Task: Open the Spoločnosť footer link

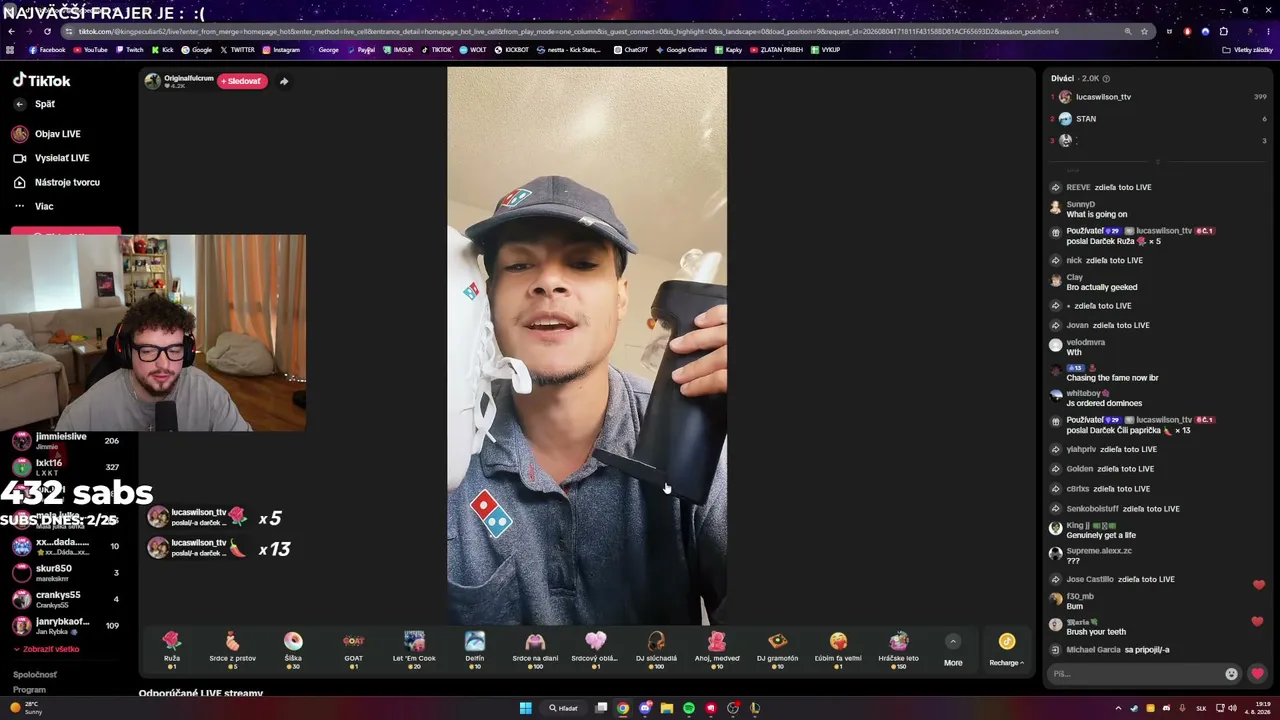Action: (35, 675)
